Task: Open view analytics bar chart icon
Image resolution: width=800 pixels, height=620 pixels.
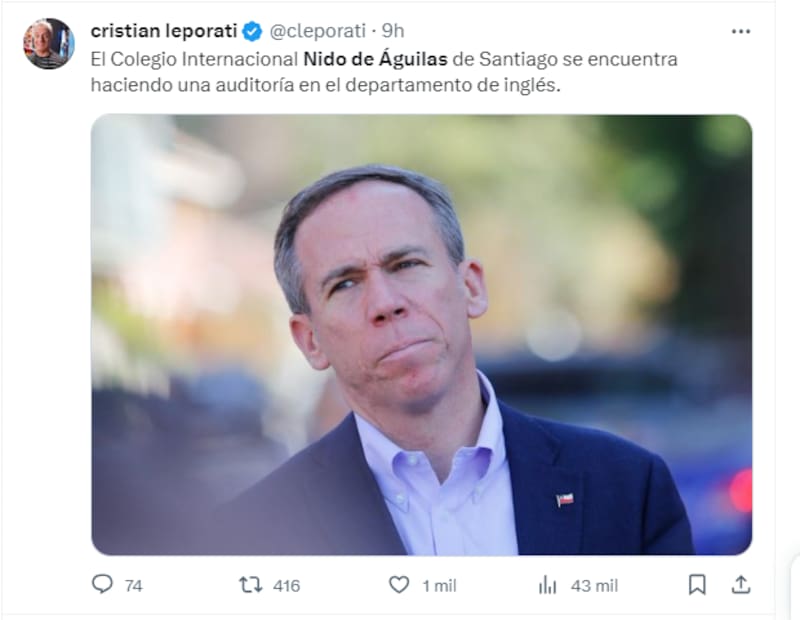Action: 547,585
